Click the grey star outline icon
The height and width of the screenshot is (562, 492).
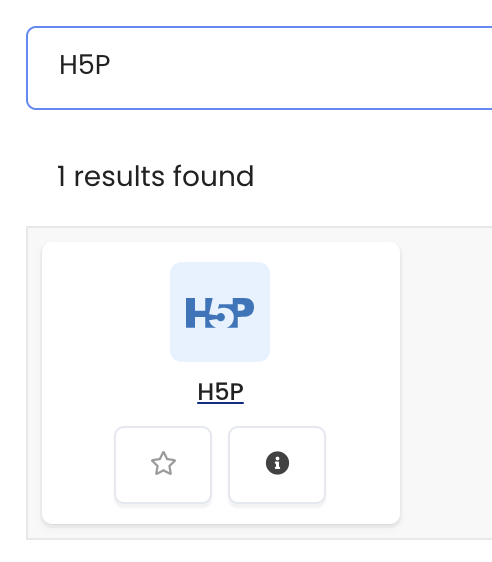pos(163,463)
